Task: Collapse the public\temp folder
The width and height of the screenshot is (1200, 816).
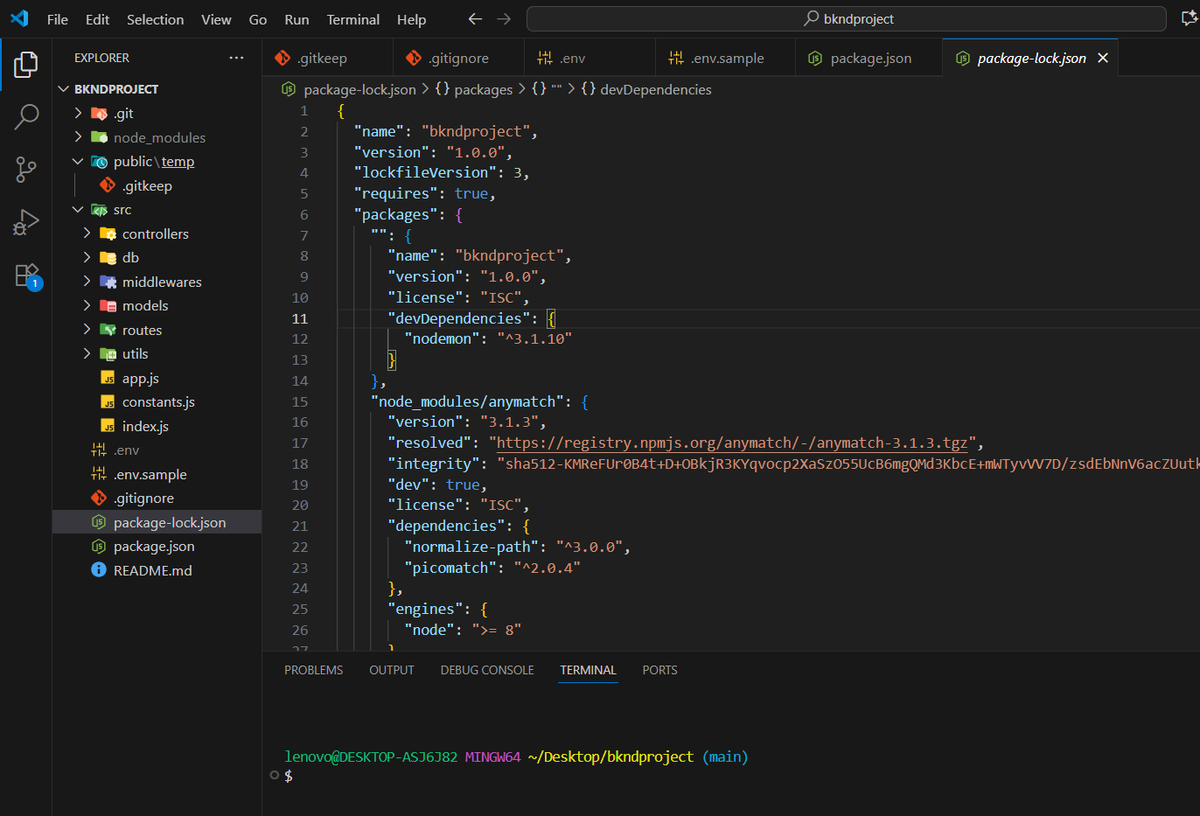Action: (79, 161)
